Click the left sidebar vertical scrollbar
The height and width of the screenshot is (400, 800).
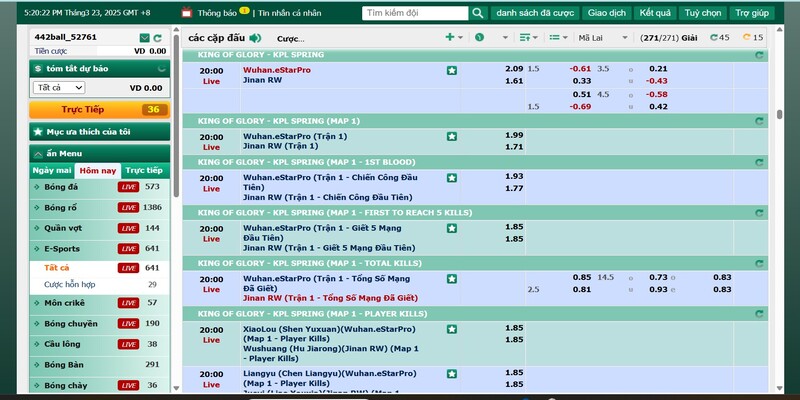pyautogui.click(x=177, y=116)
